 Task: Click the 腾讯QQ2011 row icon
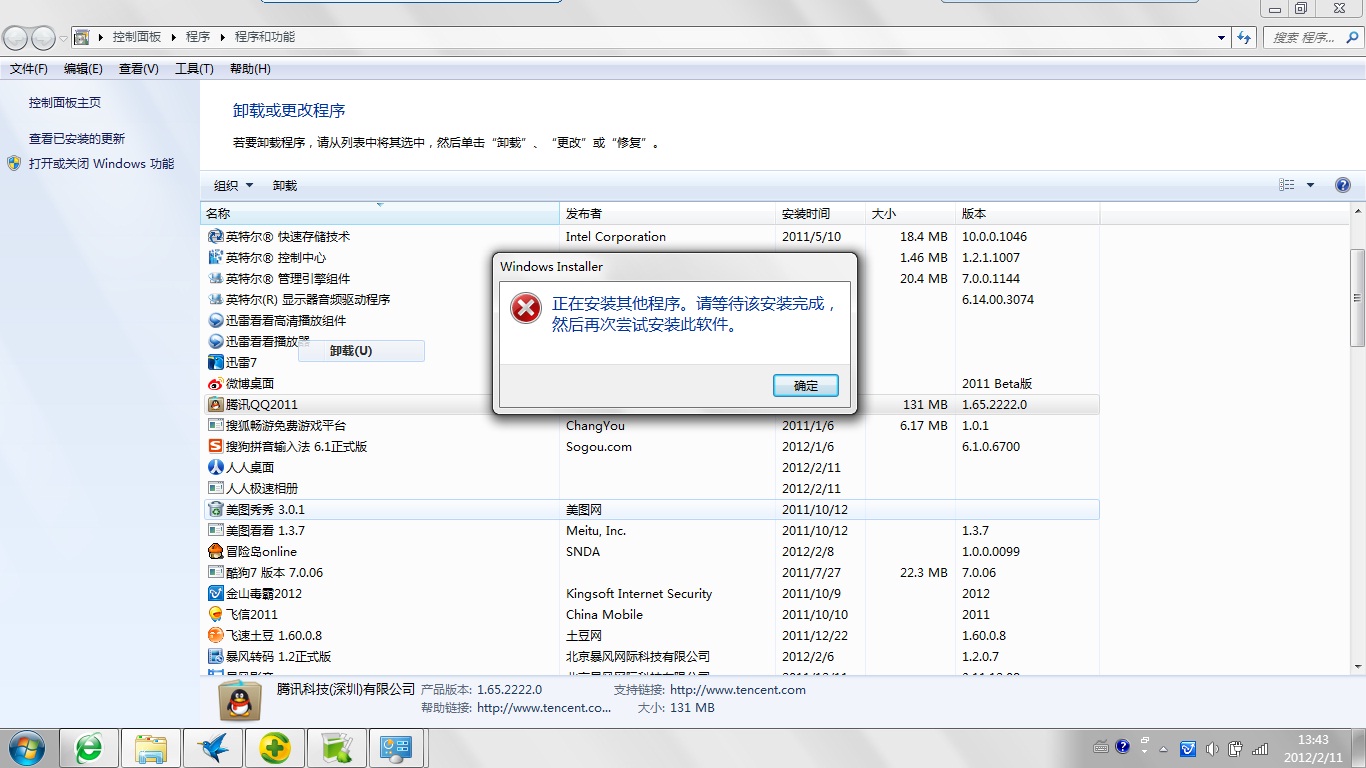(x=215, y=405)
